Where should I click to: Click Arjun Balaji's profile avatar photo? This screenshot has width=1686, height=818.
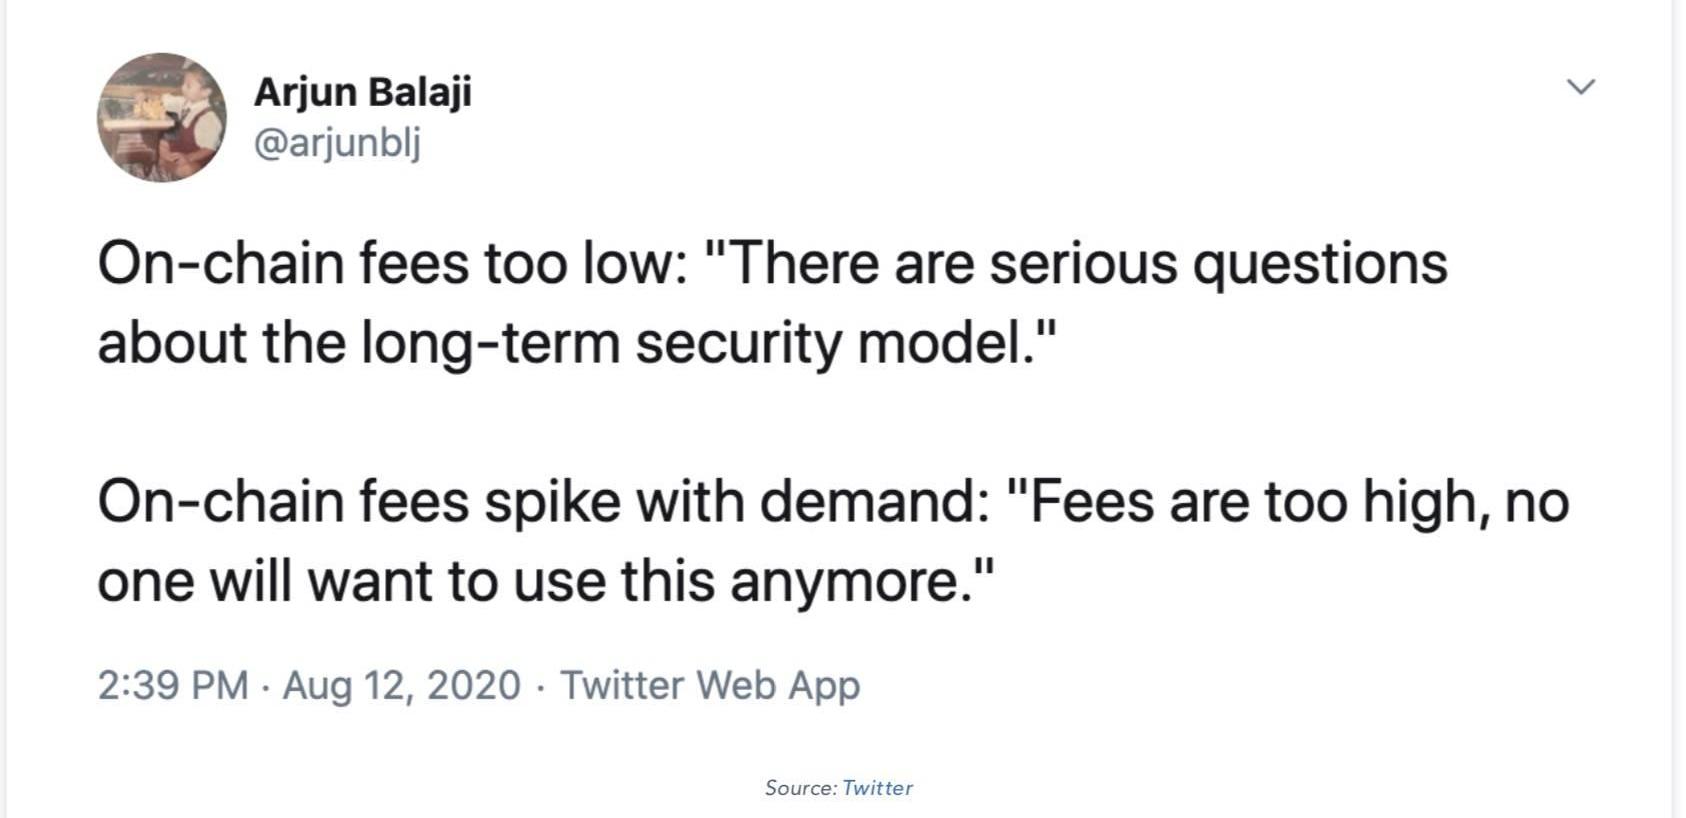click(x=161, y=117)
